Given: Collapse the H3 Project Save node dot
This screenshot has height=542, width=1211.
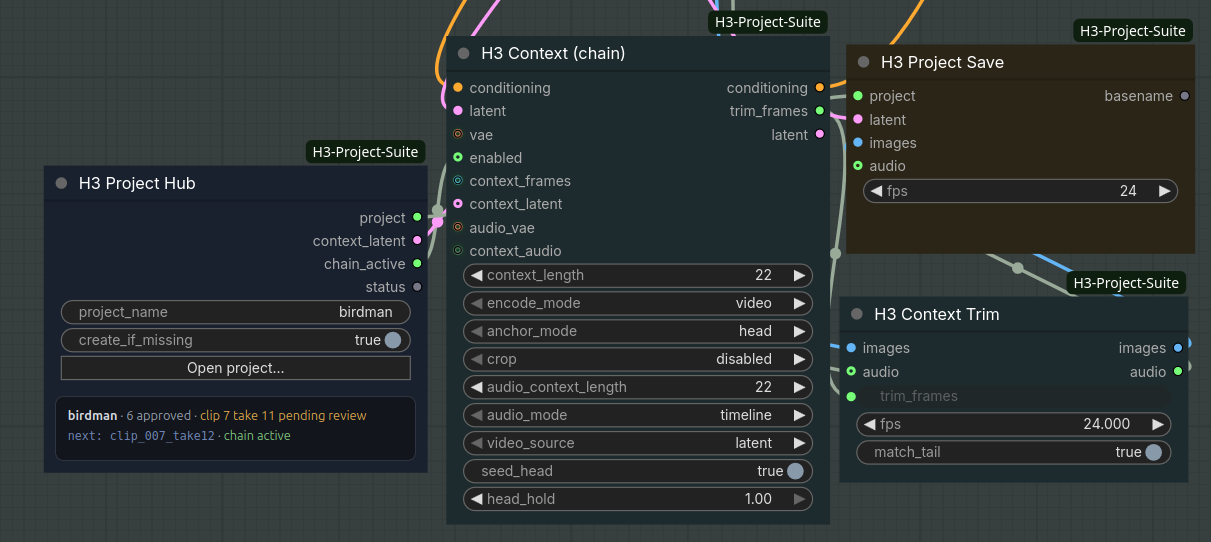Looking at the screenshot, I should [863, 62].
